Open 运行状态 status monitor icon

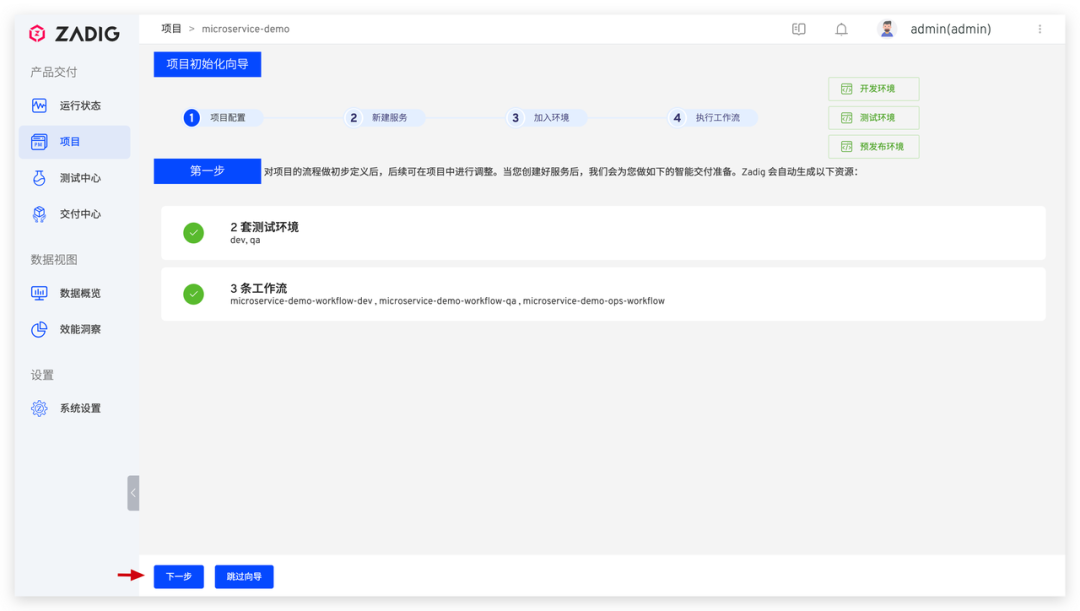point(39,105)
